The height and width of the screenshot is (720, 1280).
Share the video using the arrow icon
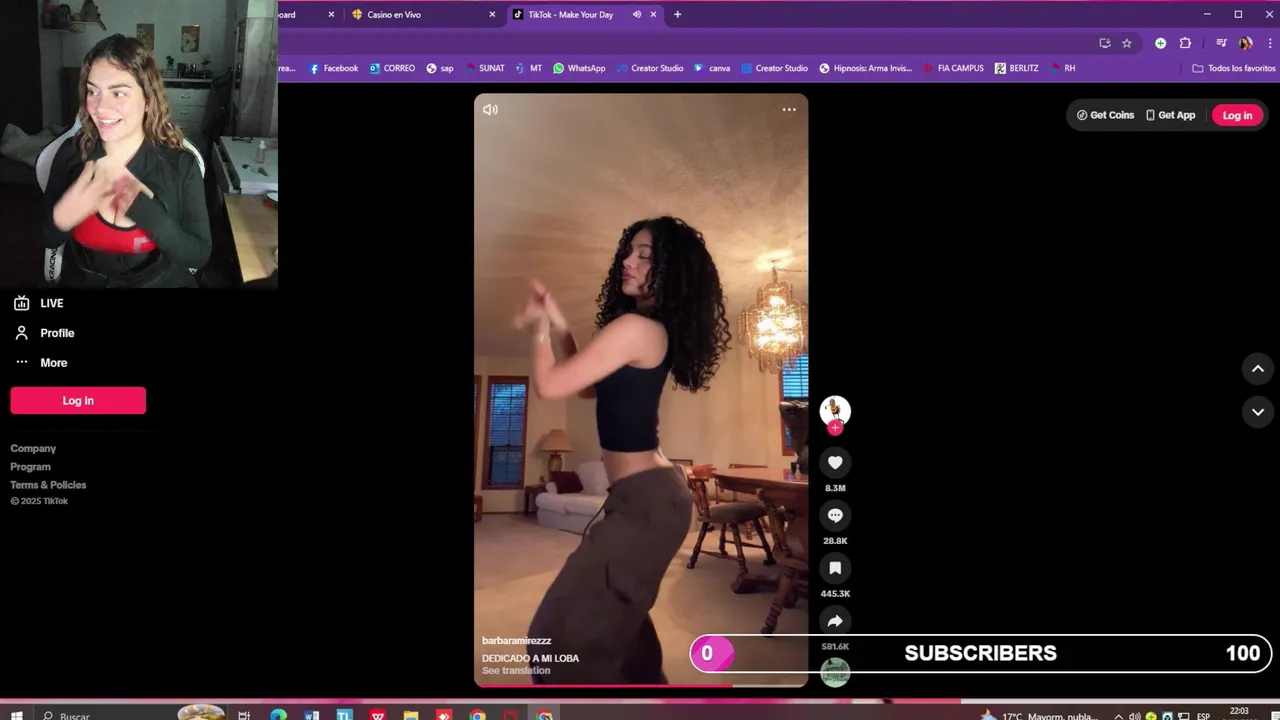click(x=835, y=621)
